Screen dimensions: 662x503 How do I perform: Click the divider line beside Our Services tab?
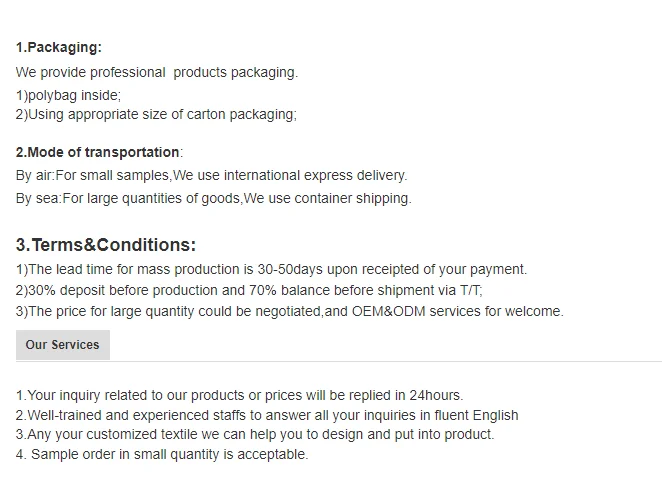[385, 360]
